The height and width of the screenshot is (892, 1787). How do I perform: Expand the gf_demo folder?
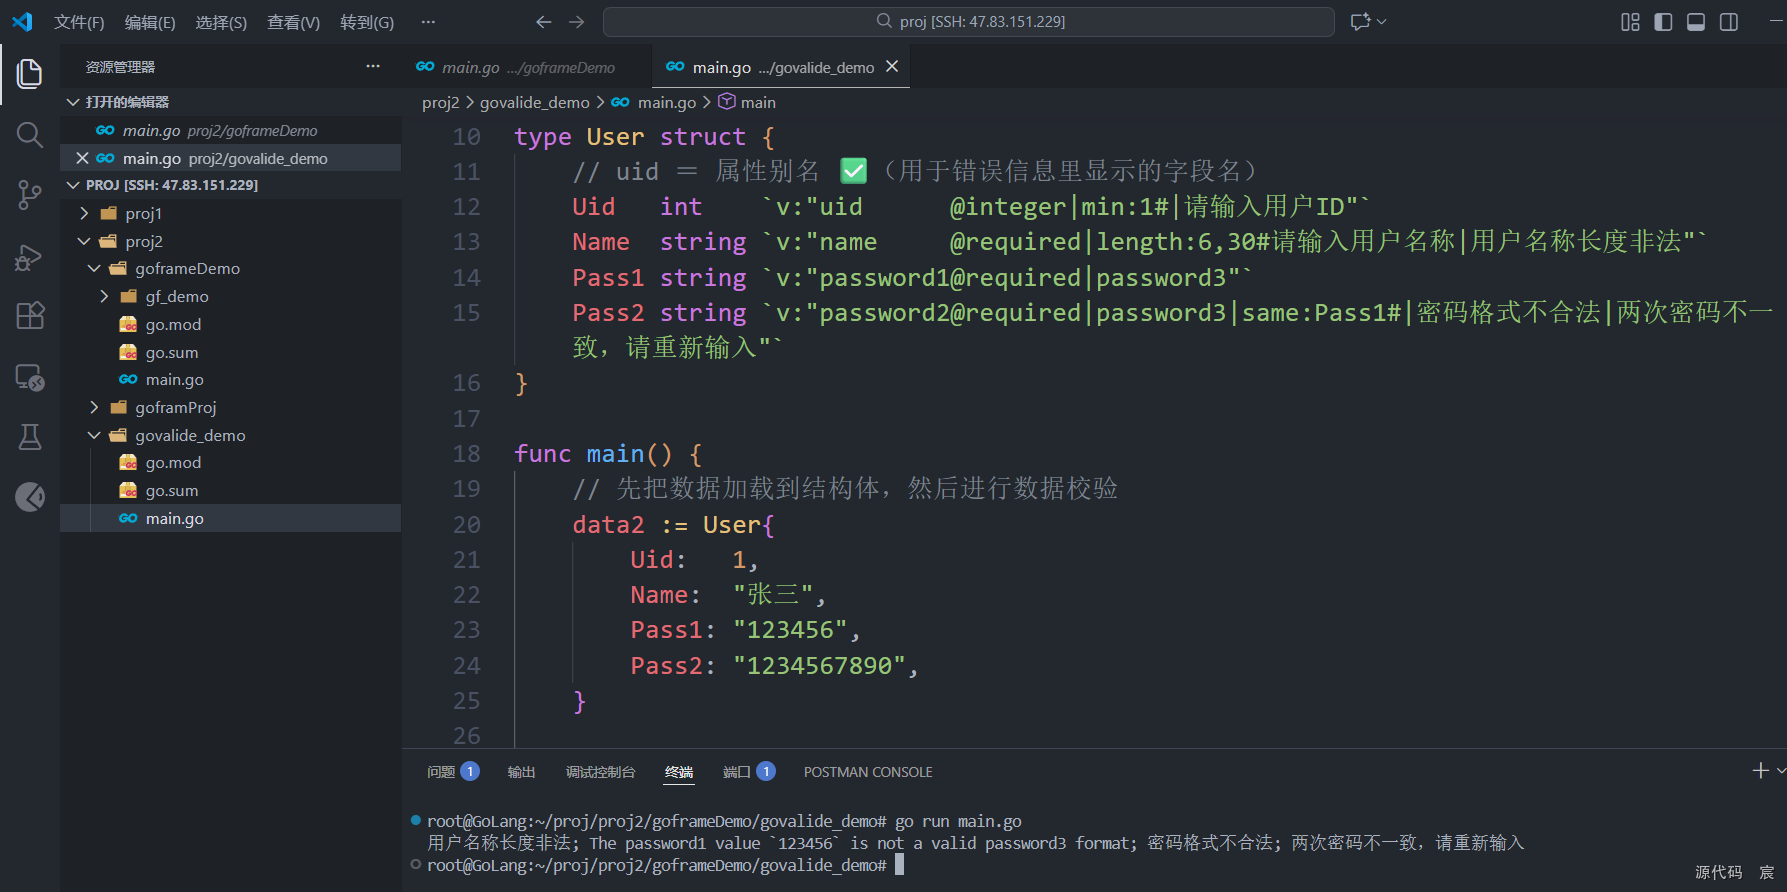tap(230, 296)
